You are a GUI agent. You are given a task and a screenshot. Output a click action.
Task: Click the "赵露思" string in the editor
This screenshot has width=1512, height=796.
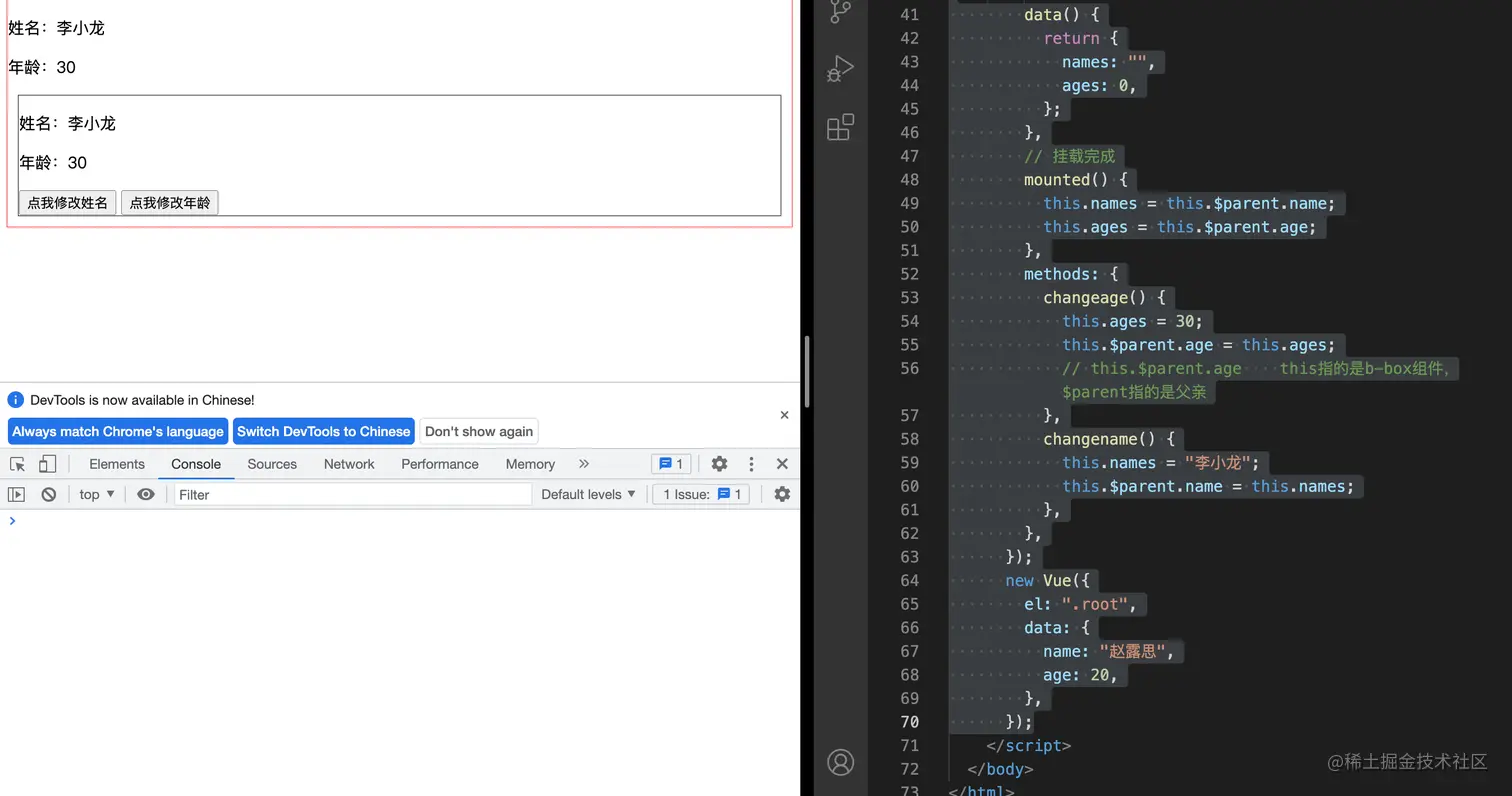click(x=1132, y=652)
